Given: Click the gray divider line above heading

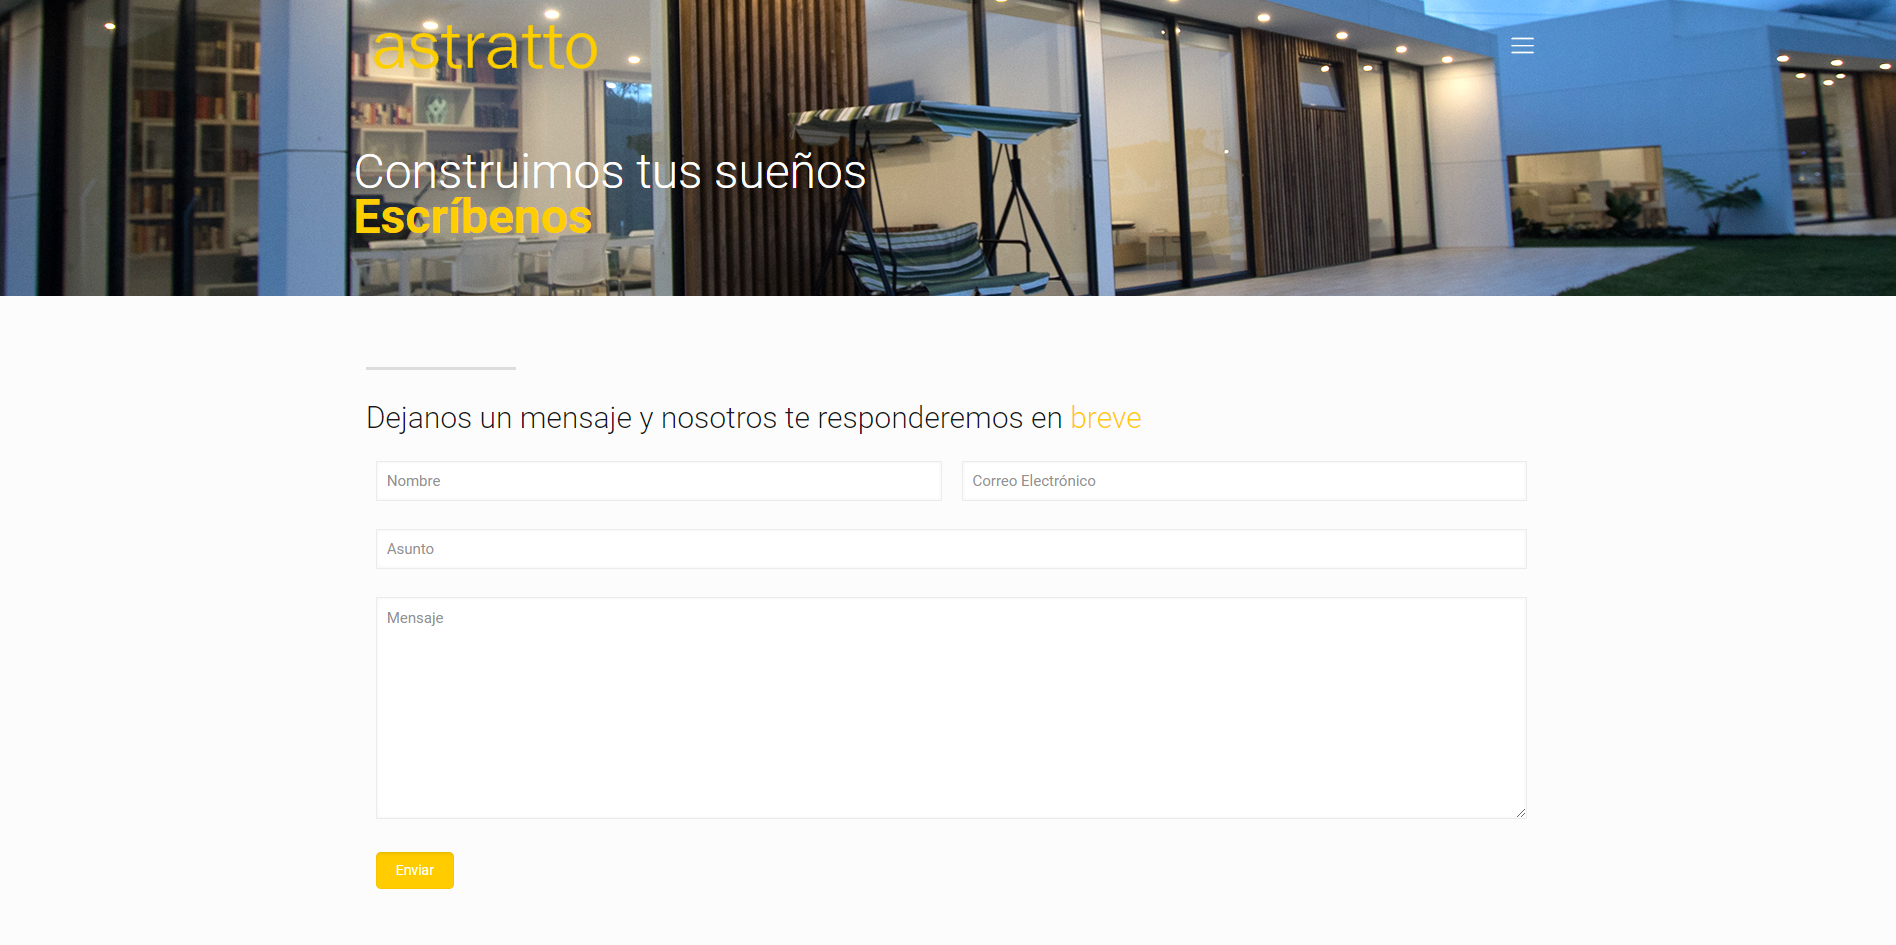Looking at the screenshot, I should coord(441,368).
